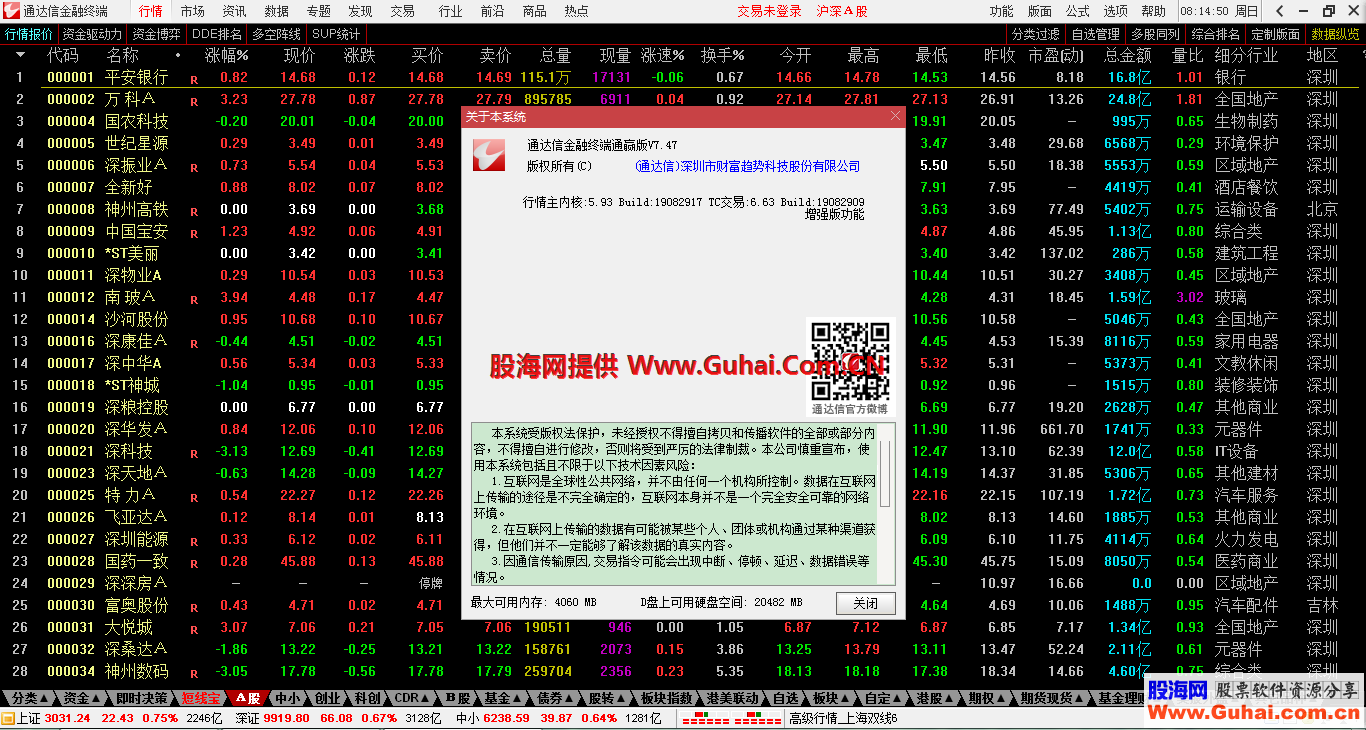This screenshot has height=730, width=1366.
Task: Click the R marker beside 深康佳A
Action: click(194, 343)
